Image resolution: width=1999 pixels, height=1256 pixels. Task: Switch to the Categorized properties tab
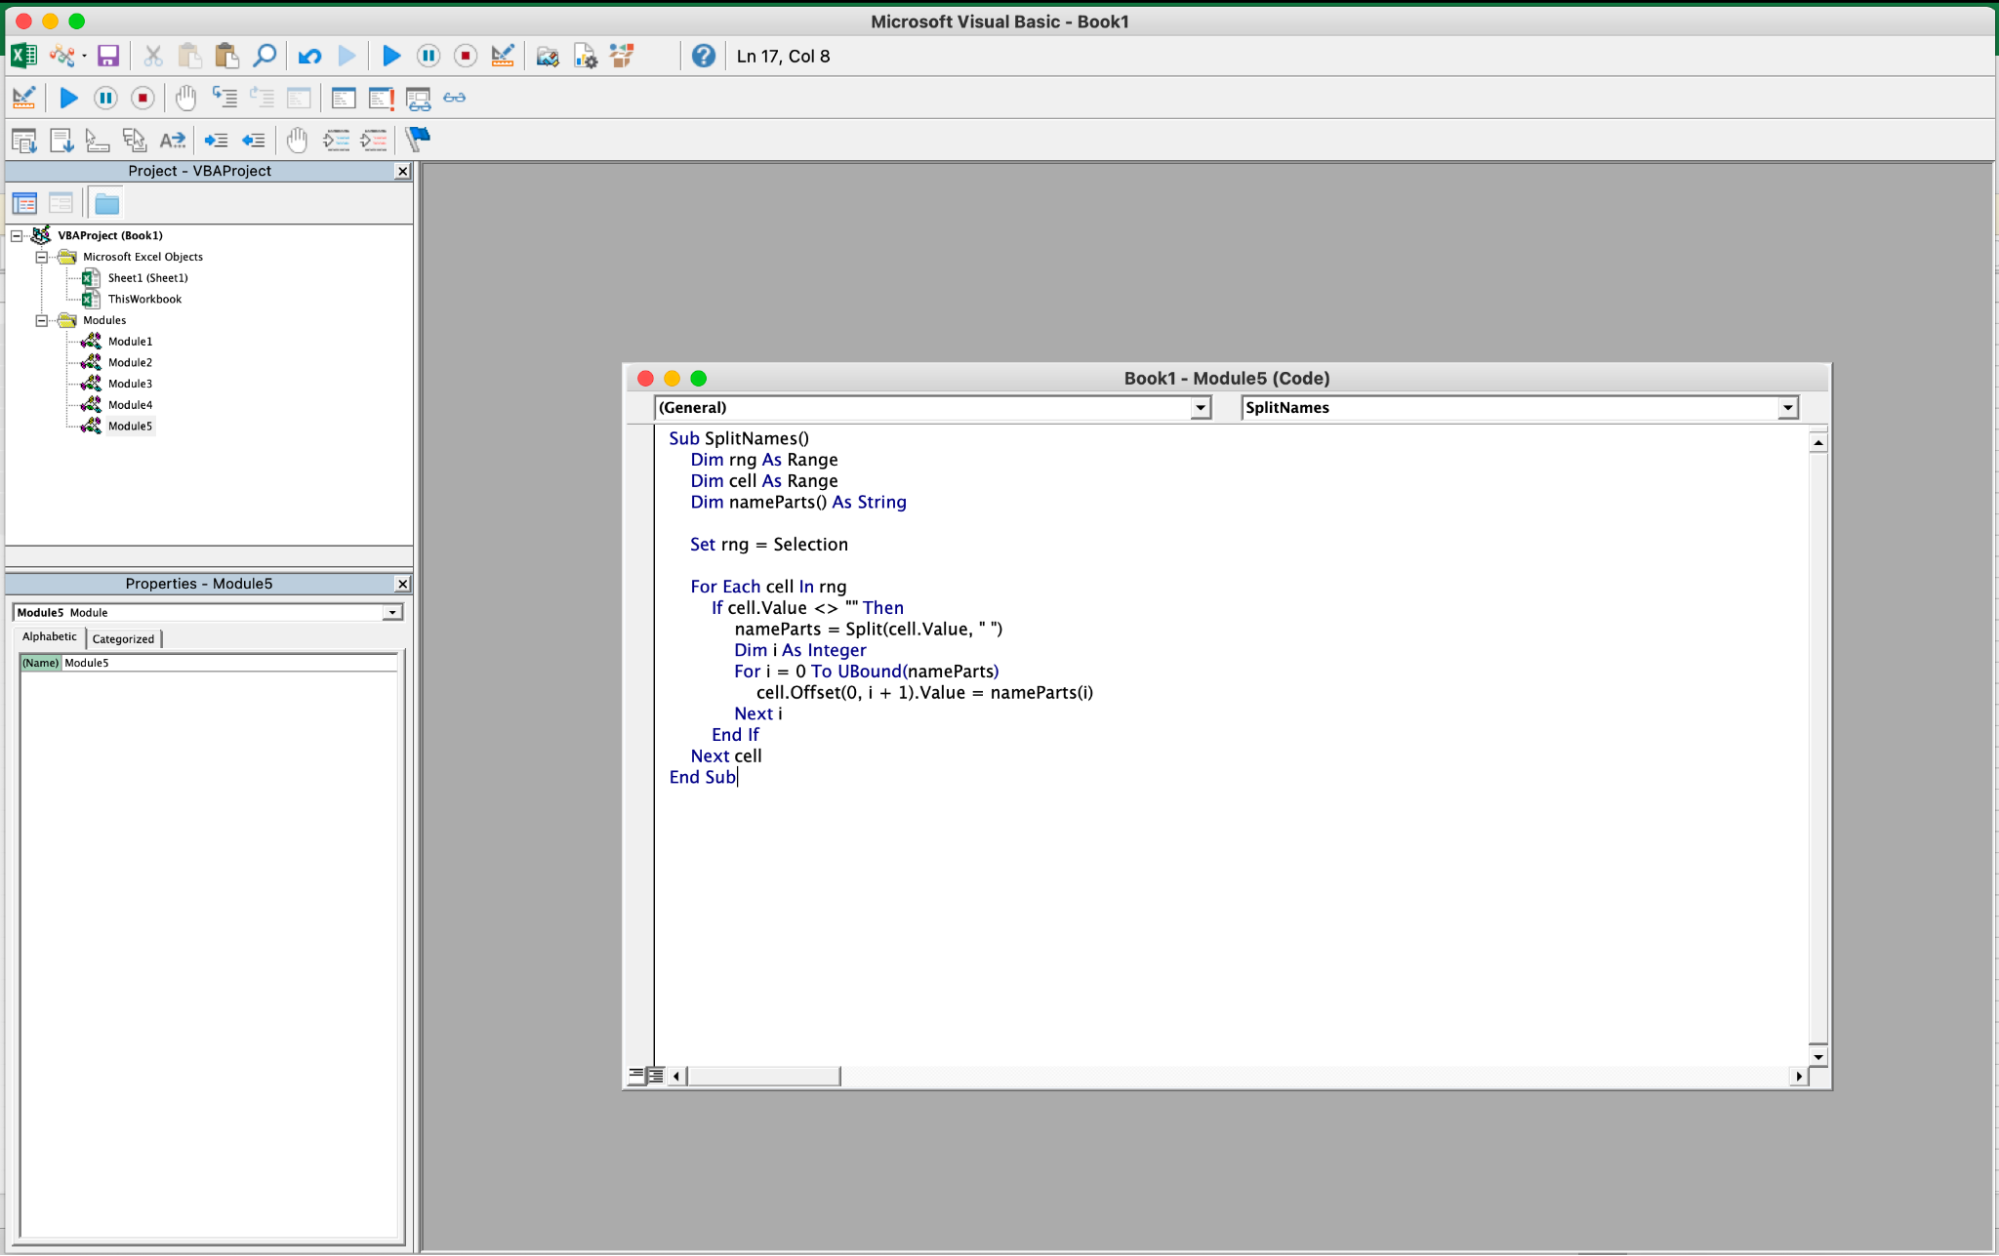(123, 638)
